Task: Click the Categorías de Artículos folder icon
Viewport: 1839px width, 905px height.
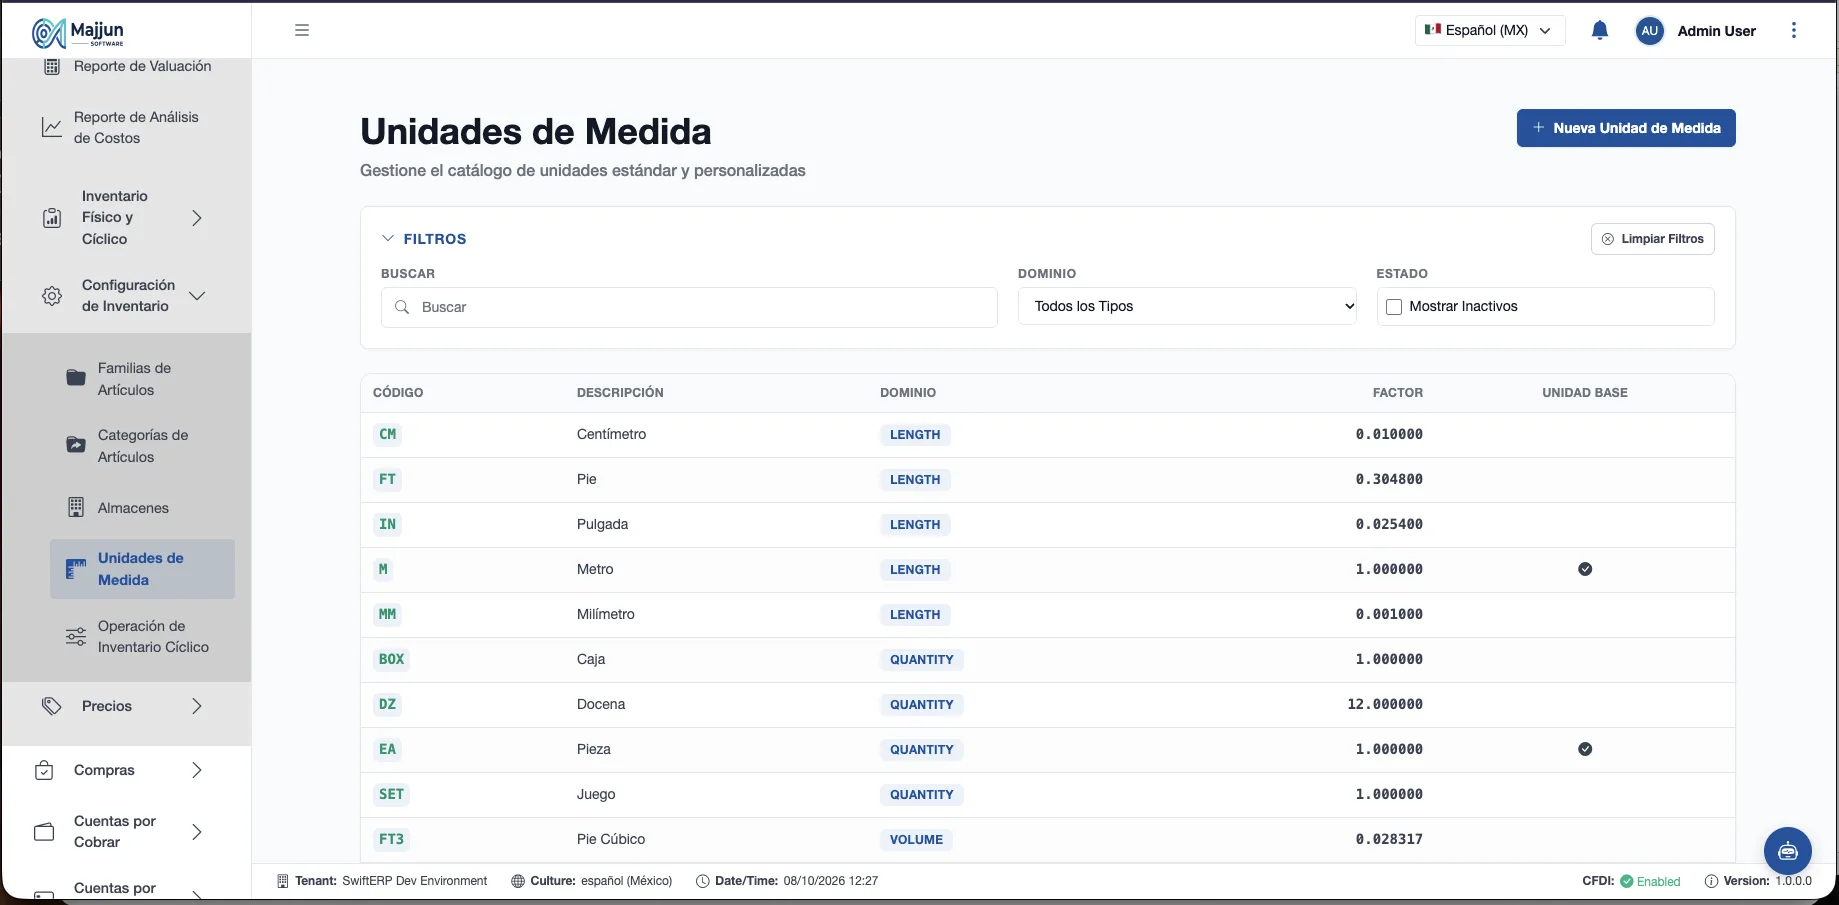Action: [76, 445]
